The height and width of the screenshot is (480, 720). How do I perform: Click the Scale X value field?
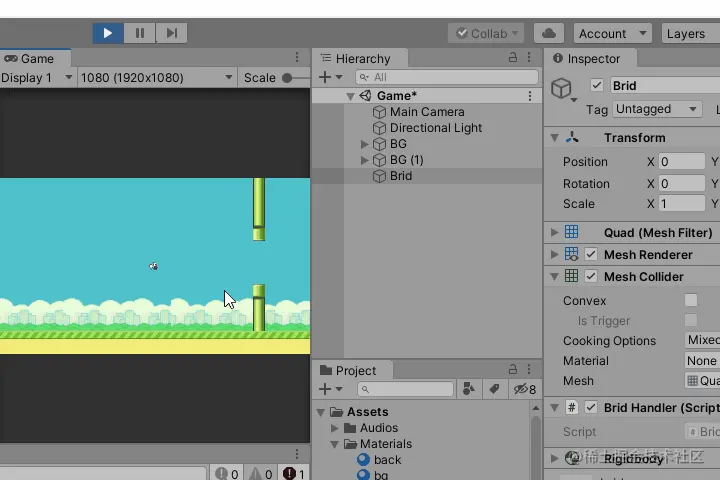coord(681,203)
